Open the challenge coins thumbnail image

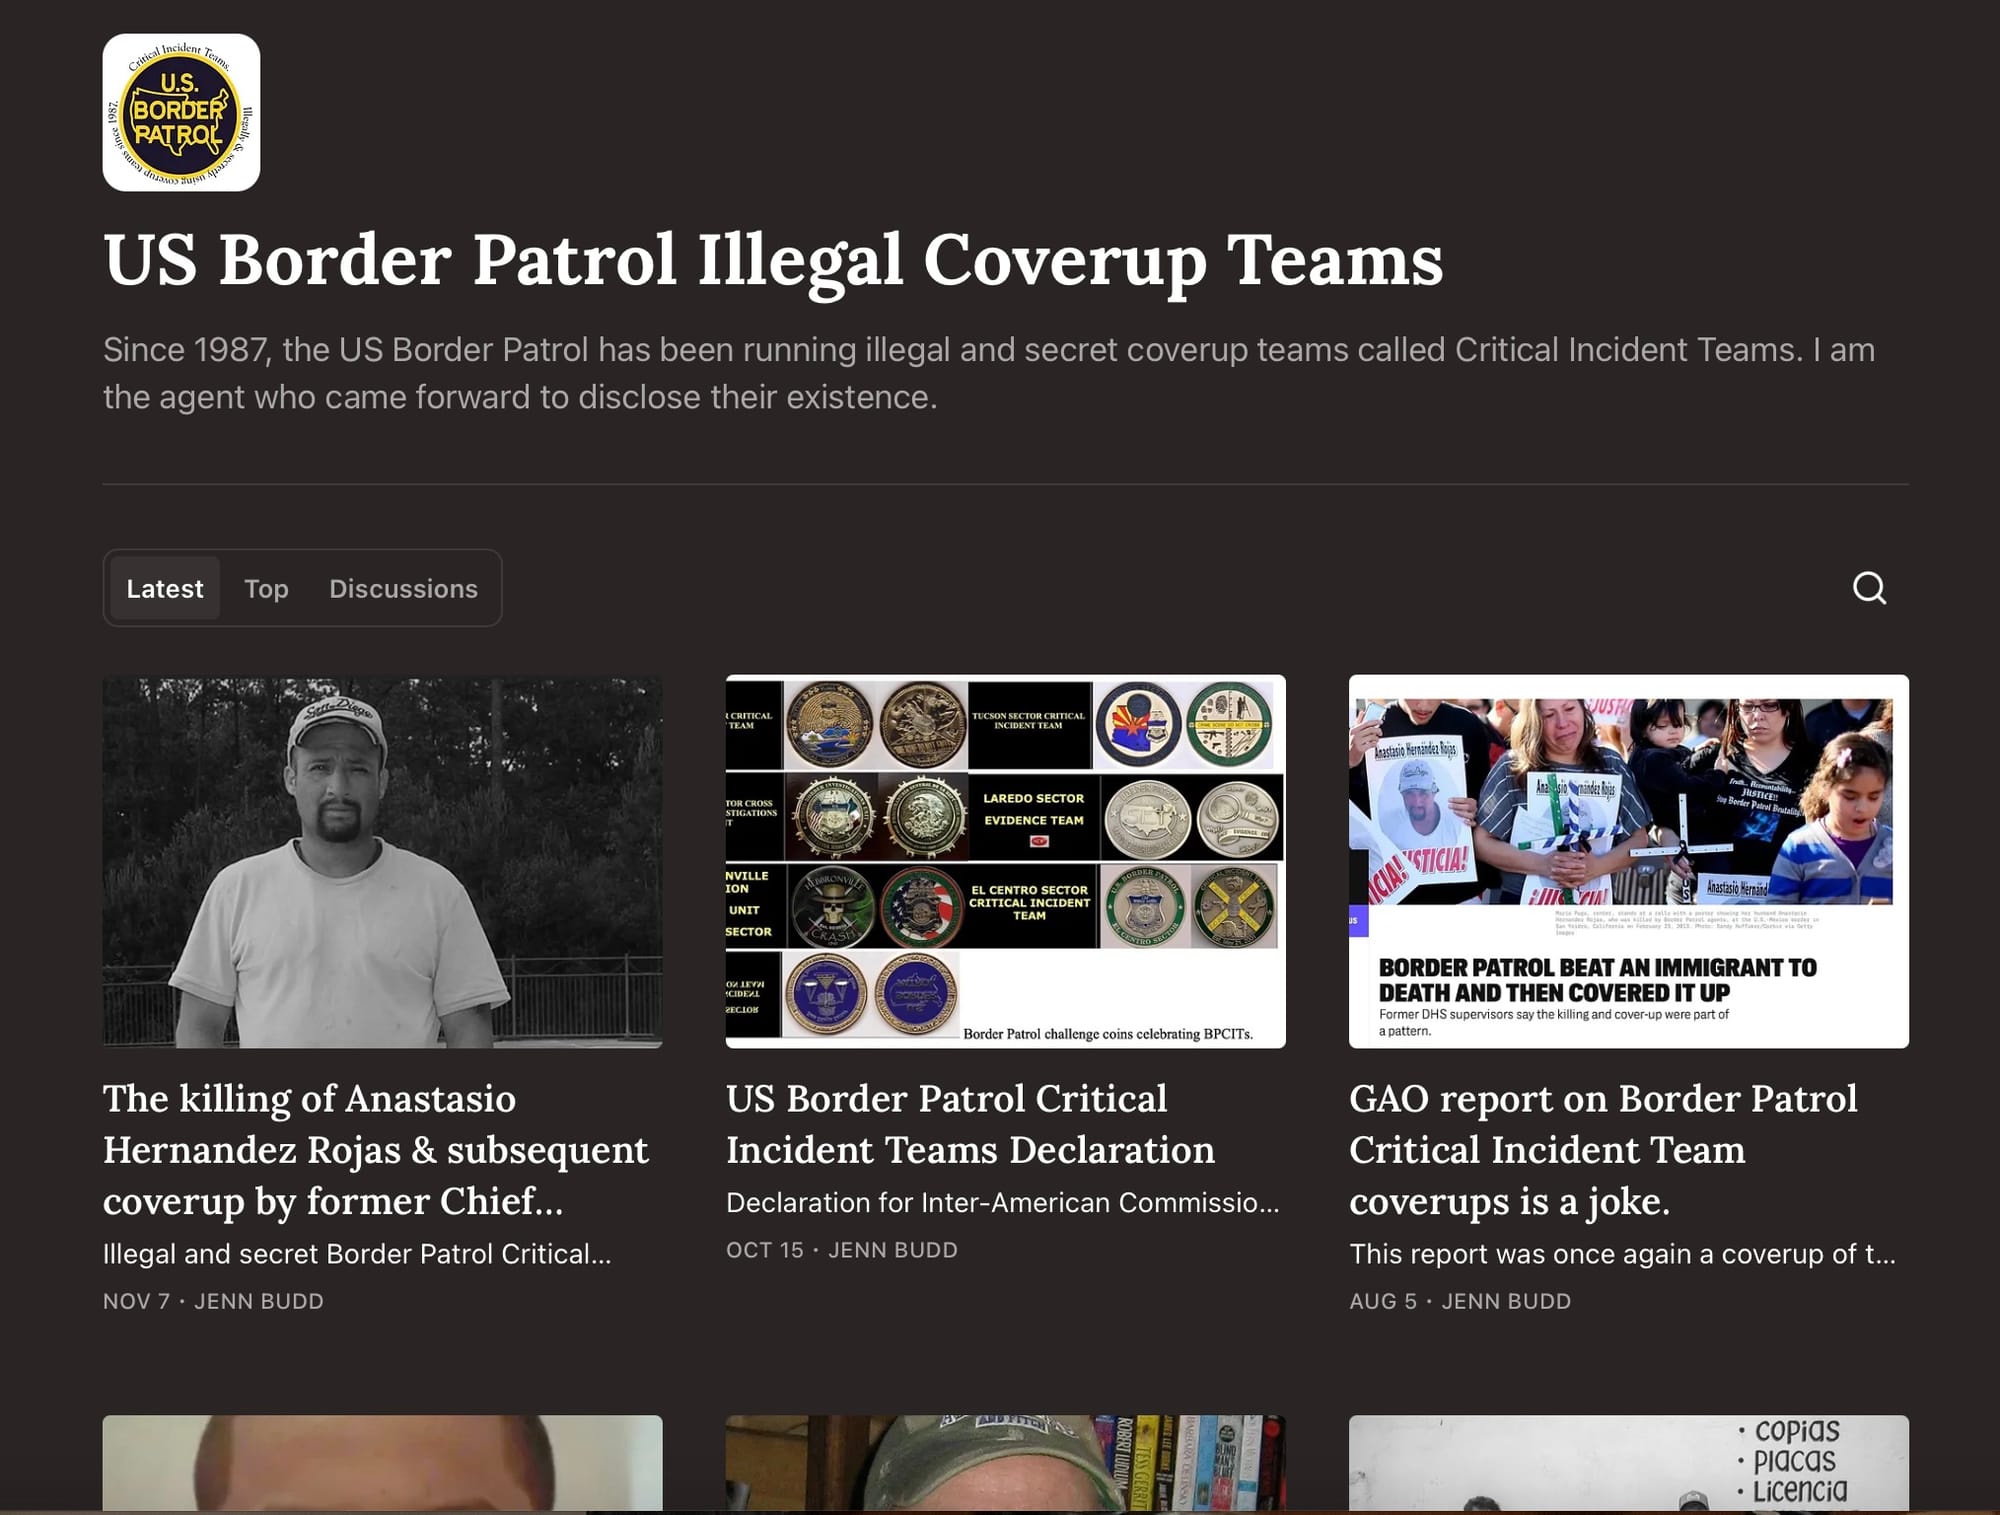(x=1005, y=862)
